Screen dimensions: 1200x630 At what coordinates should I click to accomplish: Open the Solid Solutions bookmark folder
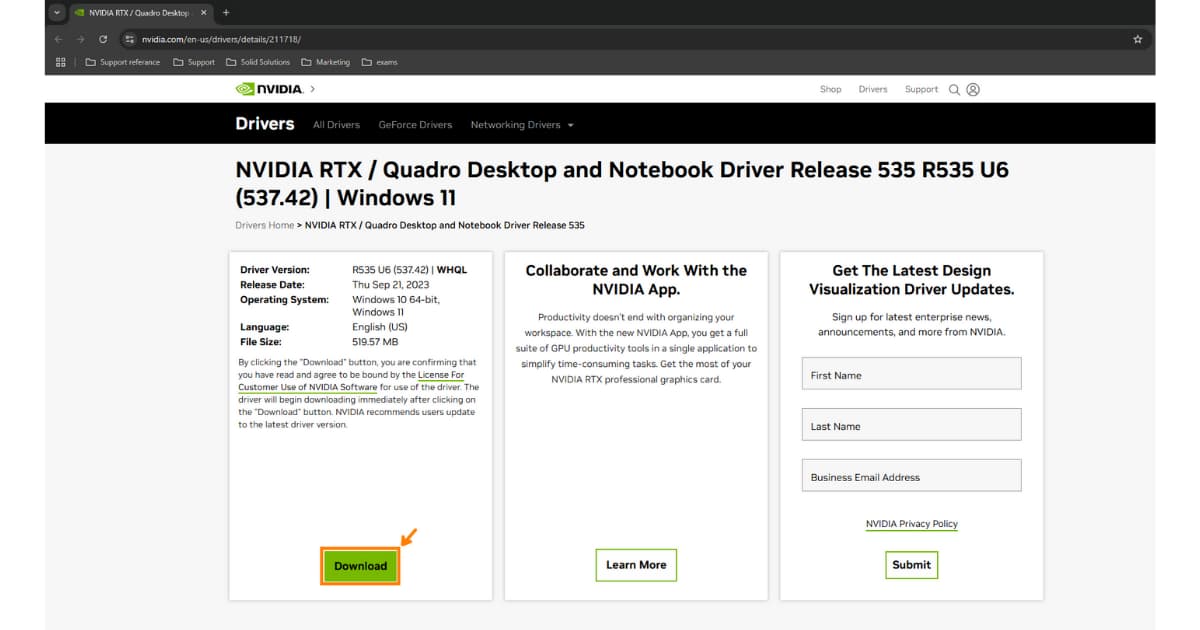click(x=258, y=62)
